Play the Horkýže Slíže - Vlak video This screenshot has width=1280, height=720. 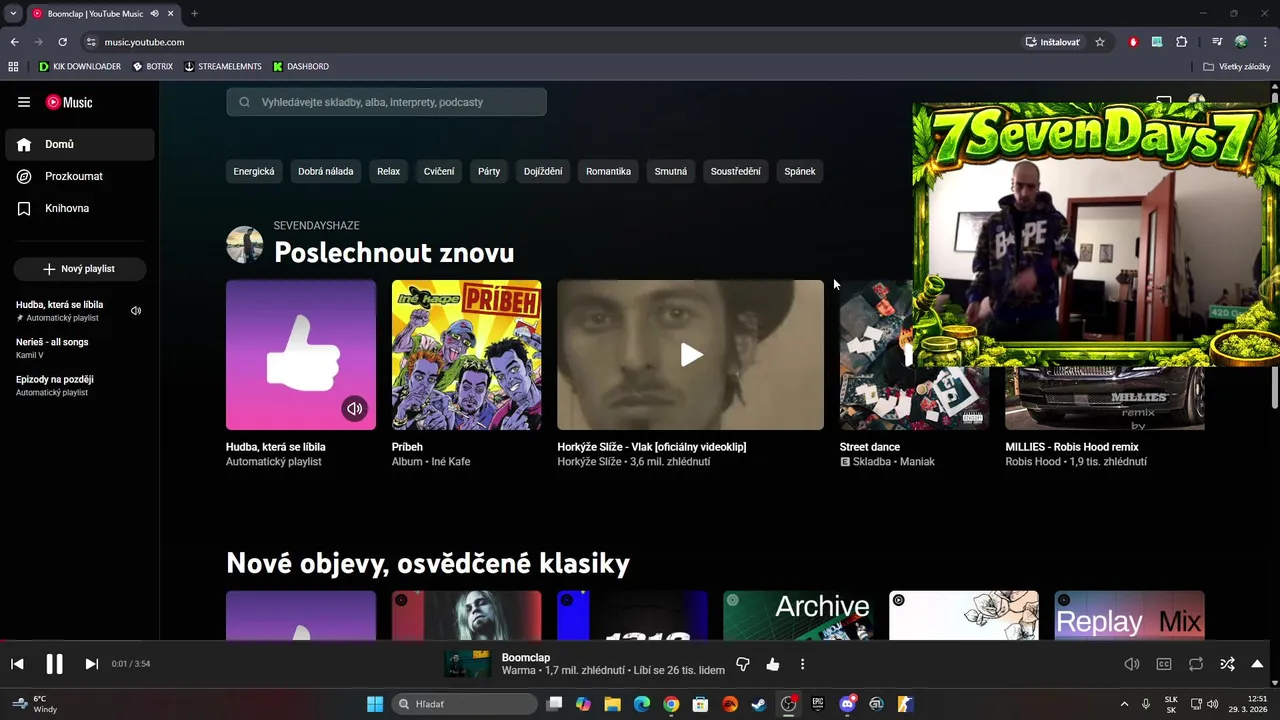coord(691,355)
